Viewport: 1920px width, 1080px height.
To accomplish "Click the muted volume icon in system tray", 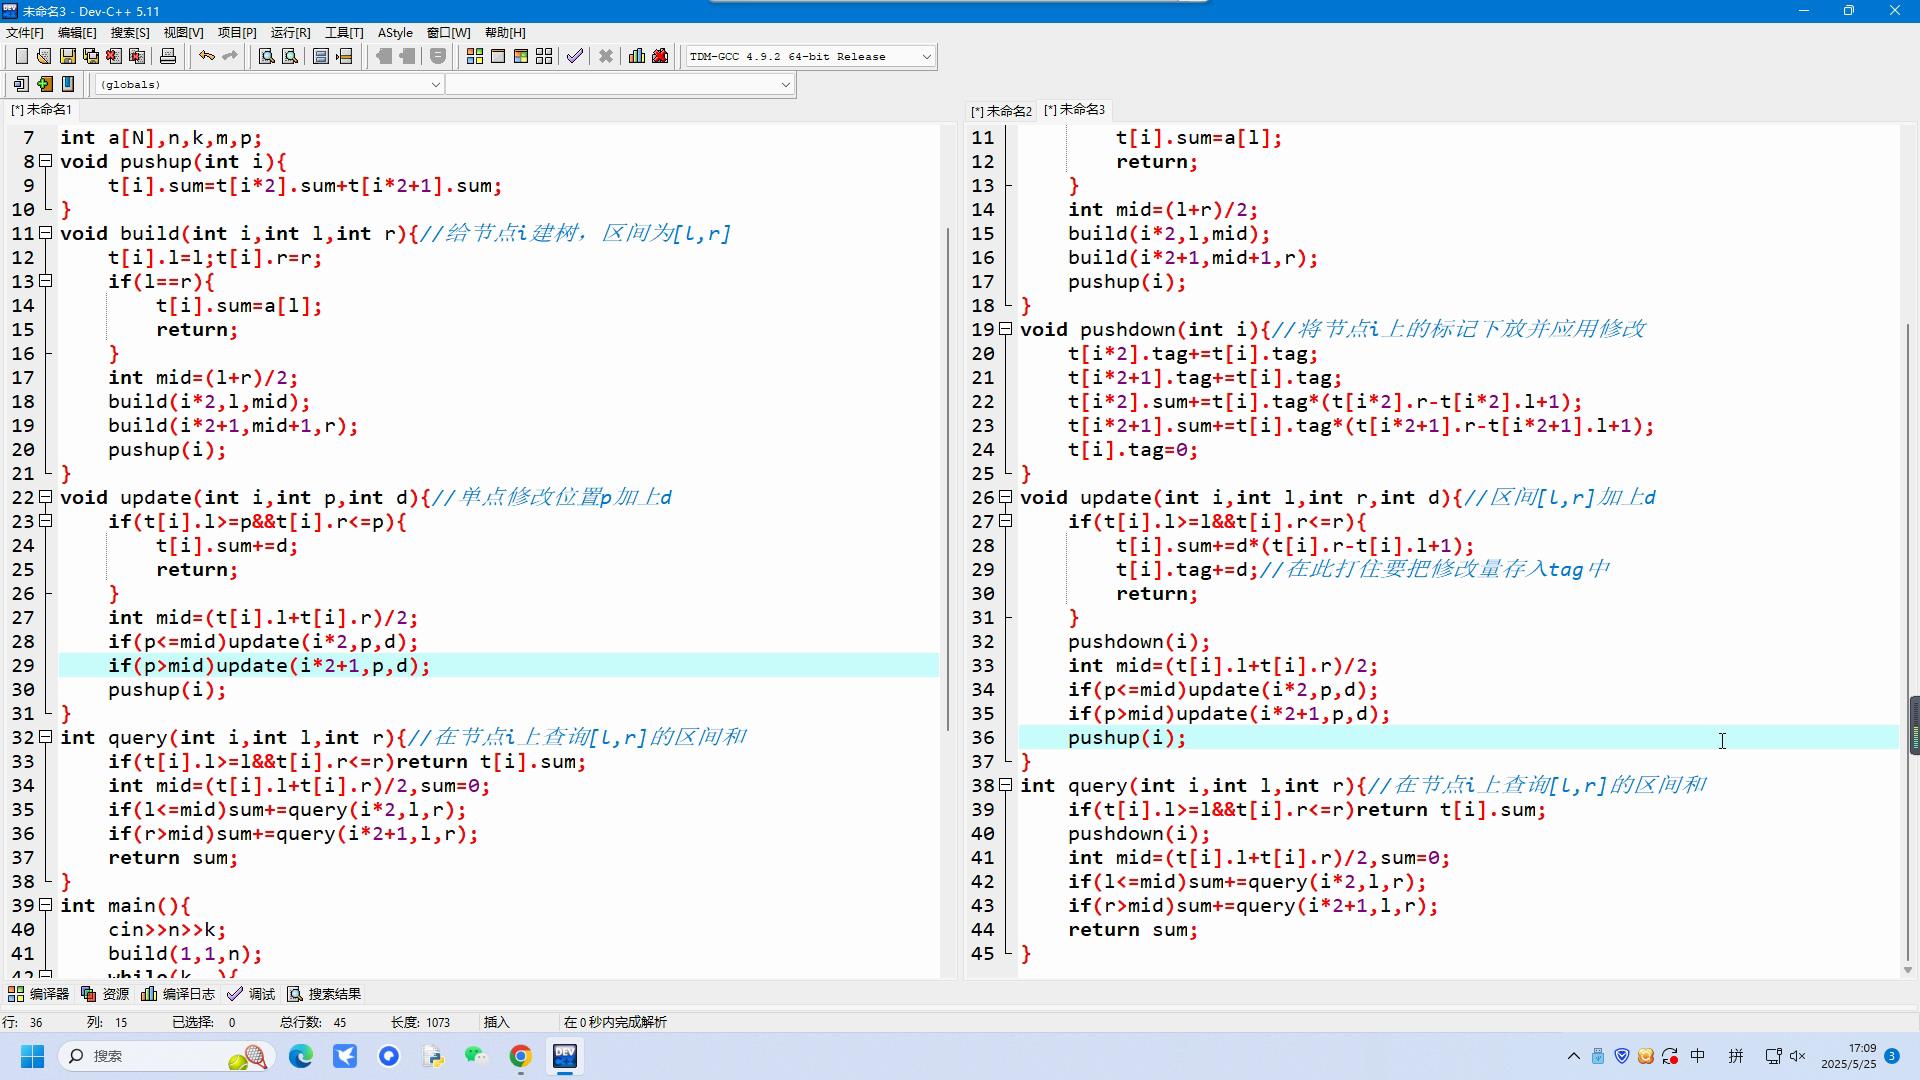I will pos(1797,1056).
